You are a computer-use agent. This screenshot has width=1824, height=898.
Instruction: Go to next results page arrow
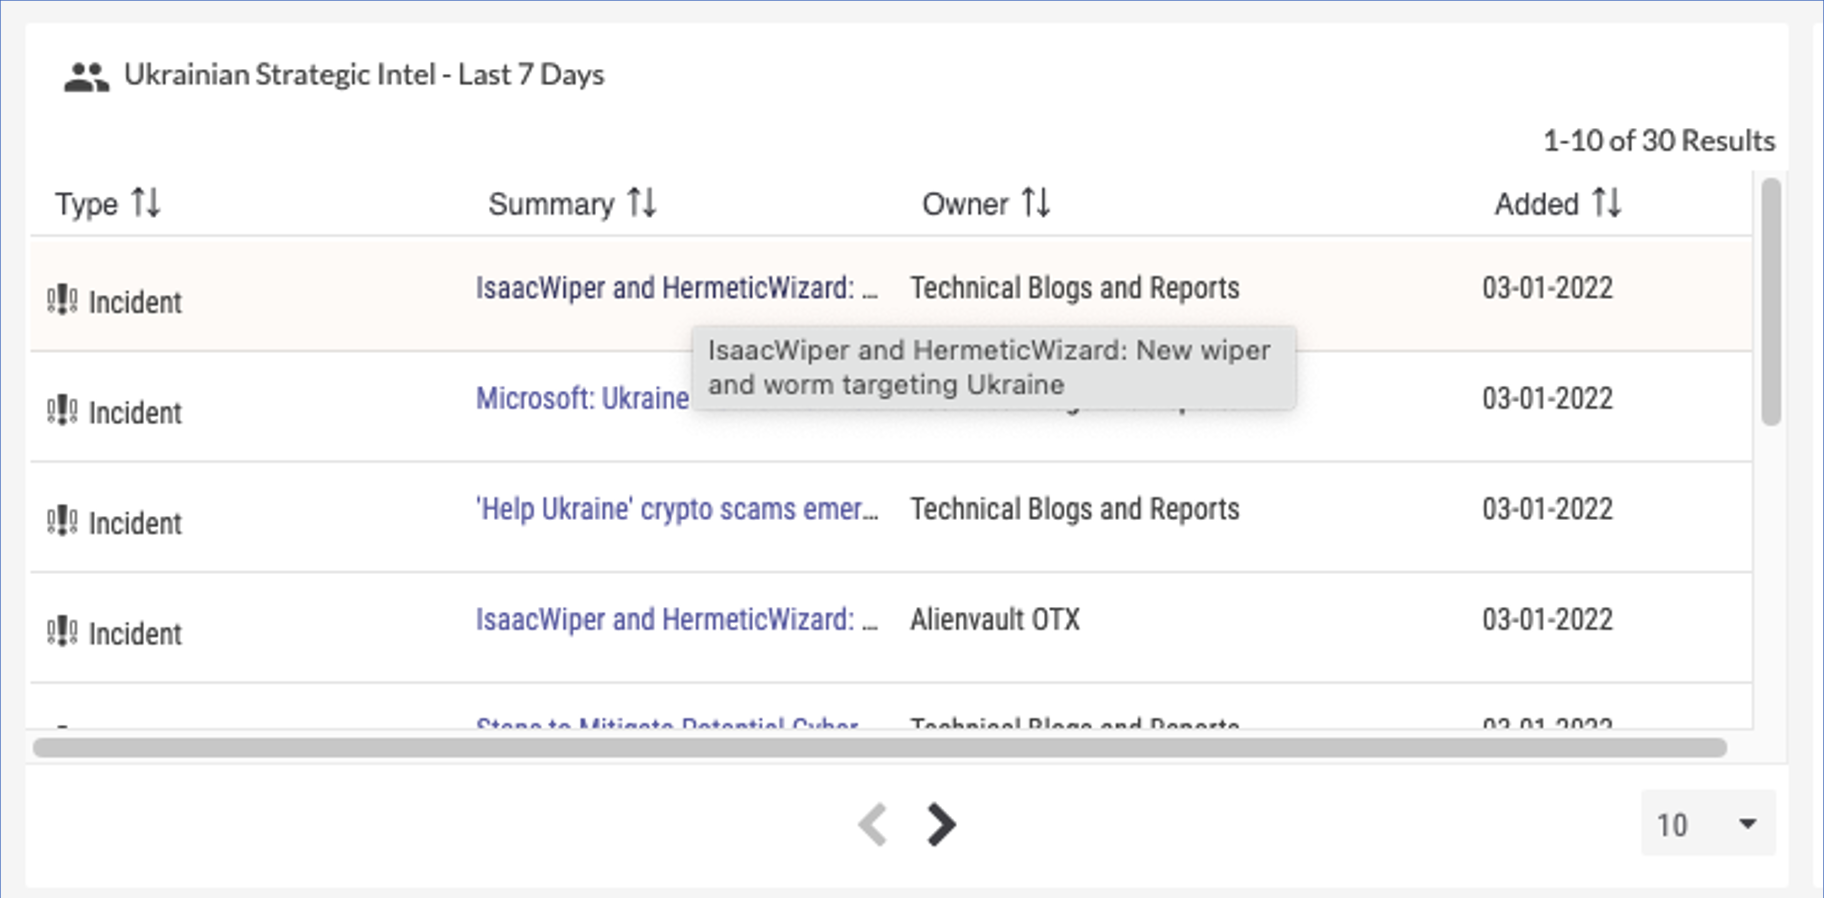941,825
